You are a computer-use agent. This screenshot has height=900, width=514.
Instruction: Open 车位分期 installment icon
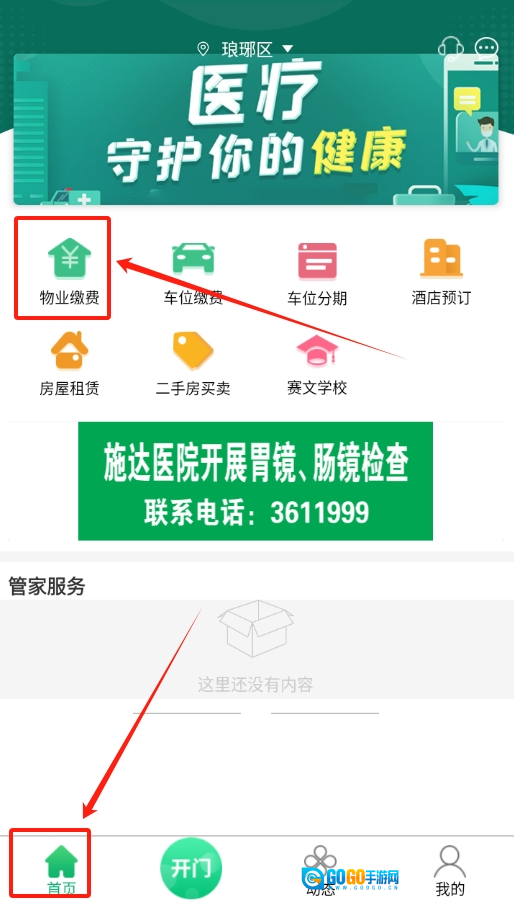[317, 261]
